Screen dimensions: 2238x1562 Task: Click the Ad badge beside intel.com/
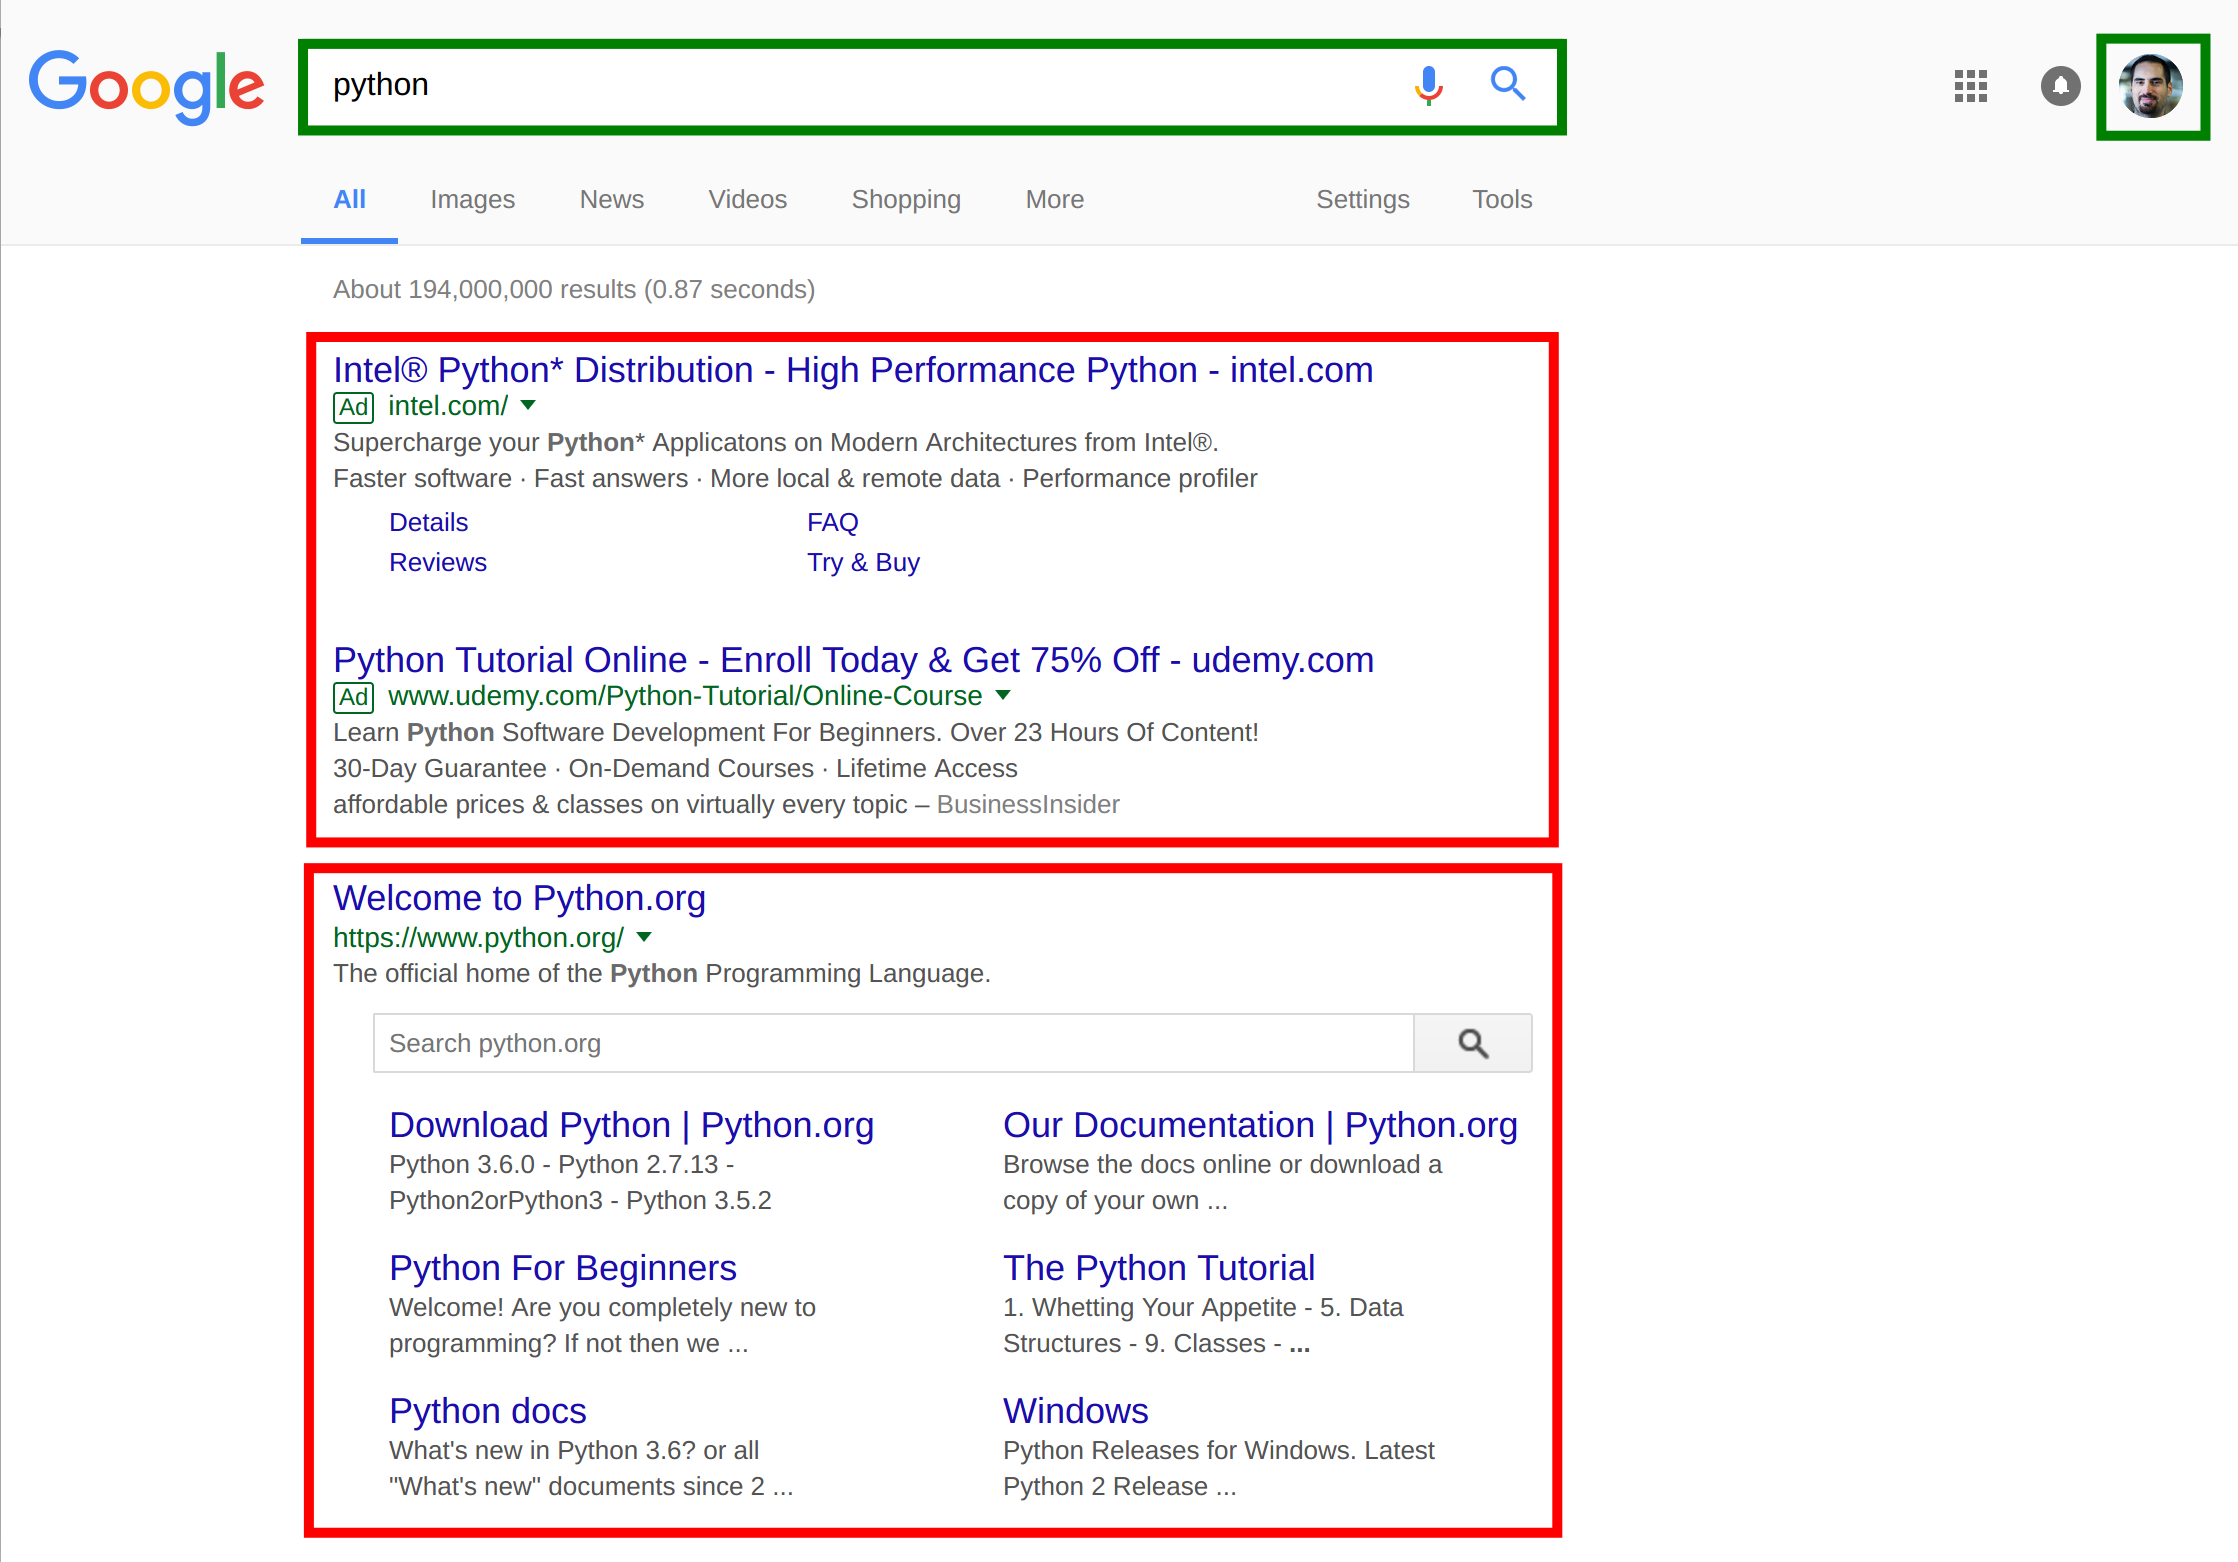[353, 407]
